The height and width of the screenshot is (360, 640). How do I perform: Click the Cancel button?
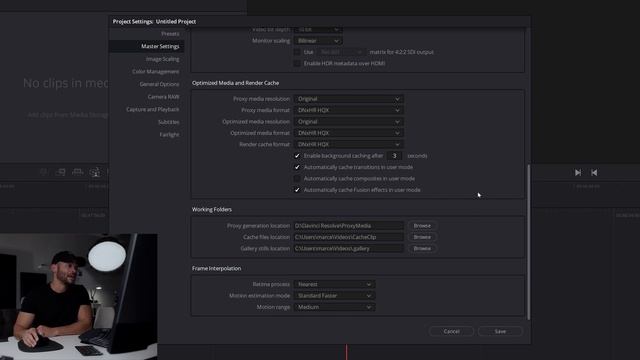coord(451,331)
